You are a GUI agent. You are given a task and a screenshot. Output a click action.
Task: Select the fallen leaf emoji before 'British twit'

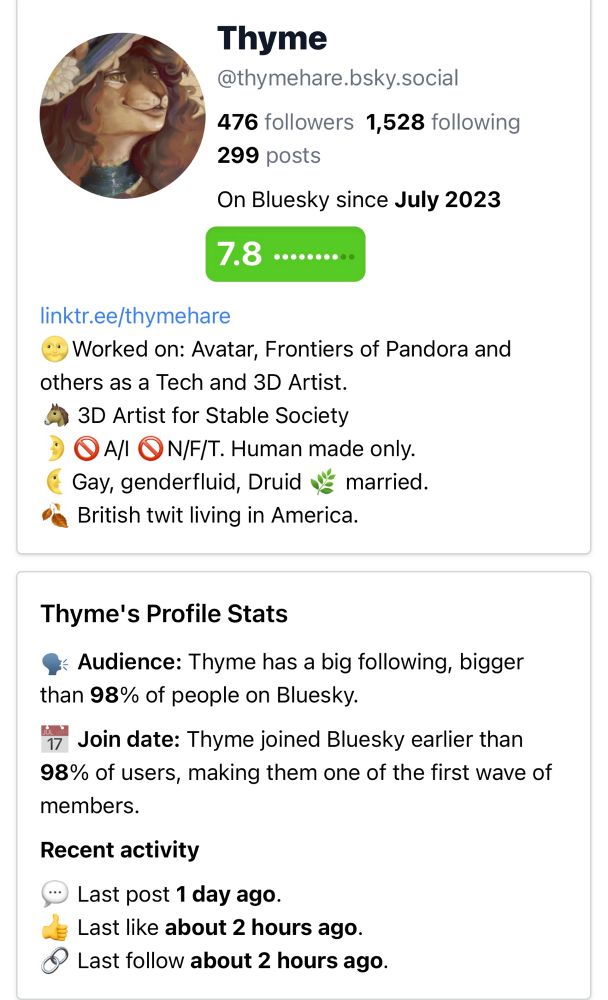pos(52,514)
